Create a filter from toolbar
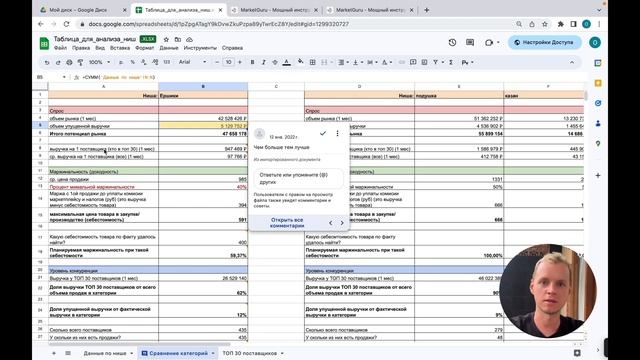 (x=437, y=62)
